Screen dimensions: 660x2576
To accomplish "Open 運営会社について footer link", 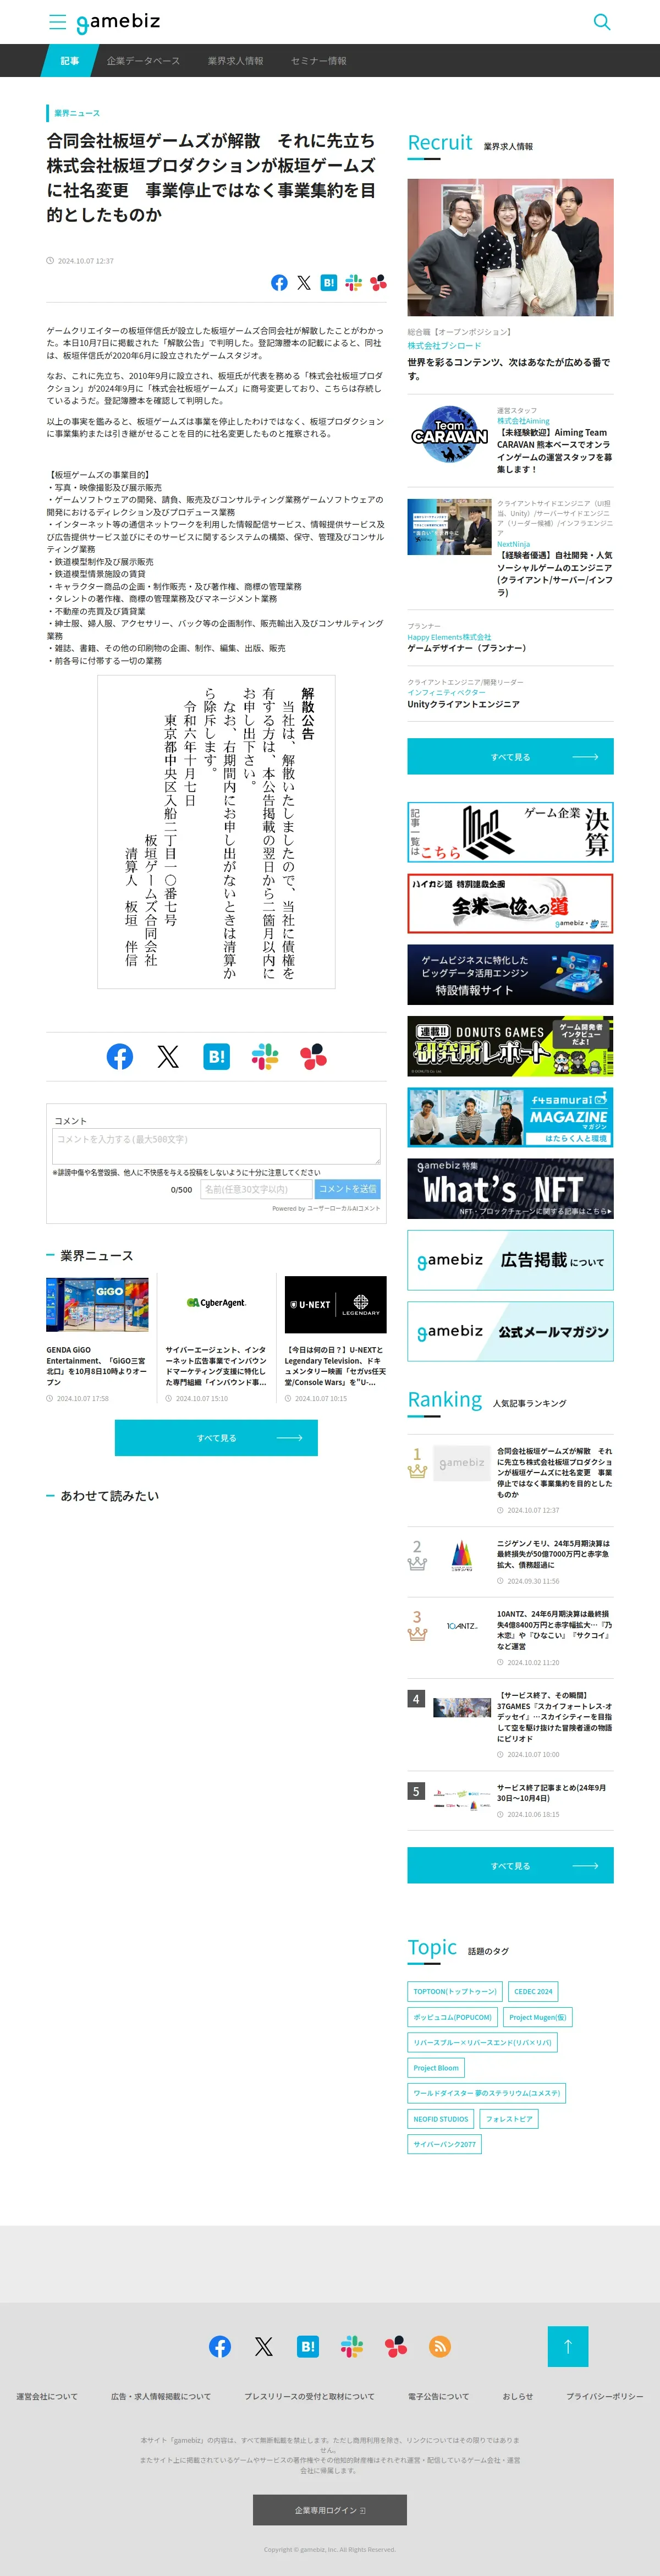I will [x=47, y=2396].
